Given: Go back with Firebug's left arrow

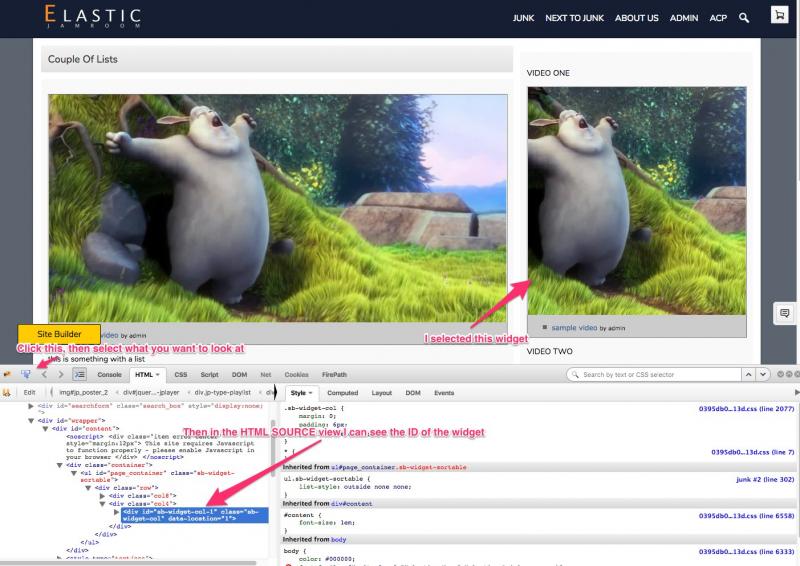Looking at the screenshot, I should pyautogui.click(x=43, y=374).
